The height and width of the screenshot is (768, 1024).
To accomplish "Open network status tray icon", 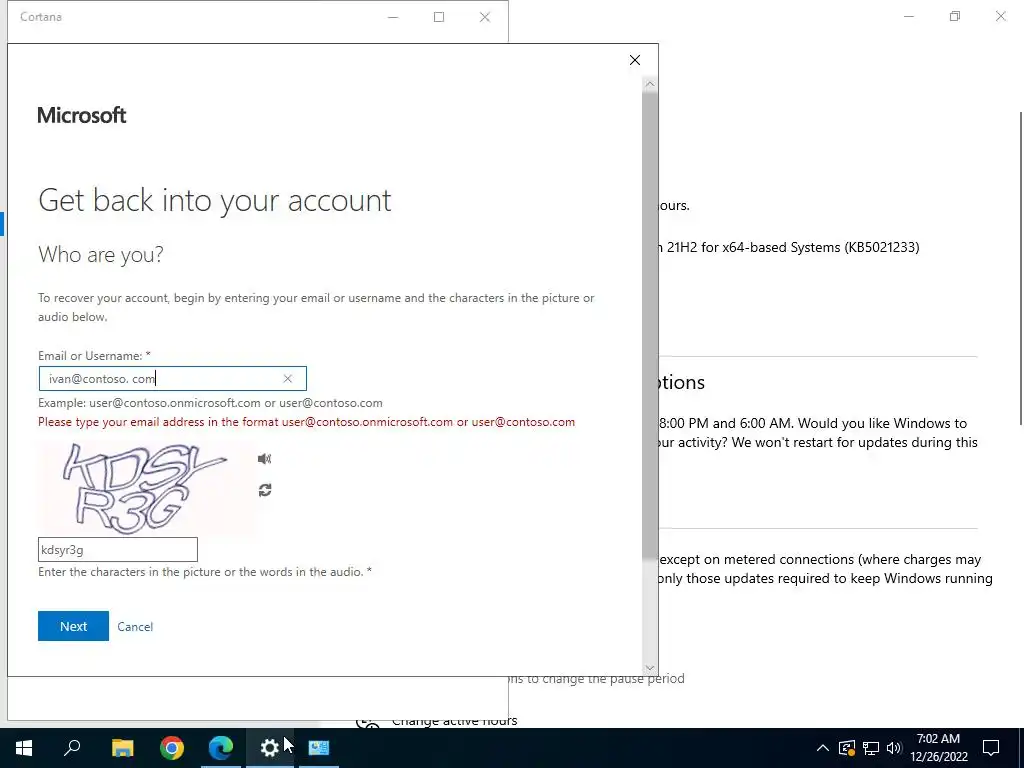I will (871, 748).
